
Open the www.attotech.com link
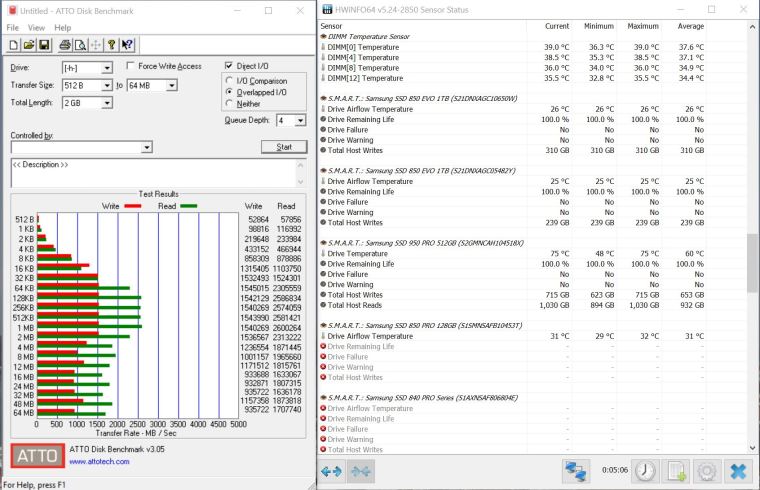coord(99,461)
